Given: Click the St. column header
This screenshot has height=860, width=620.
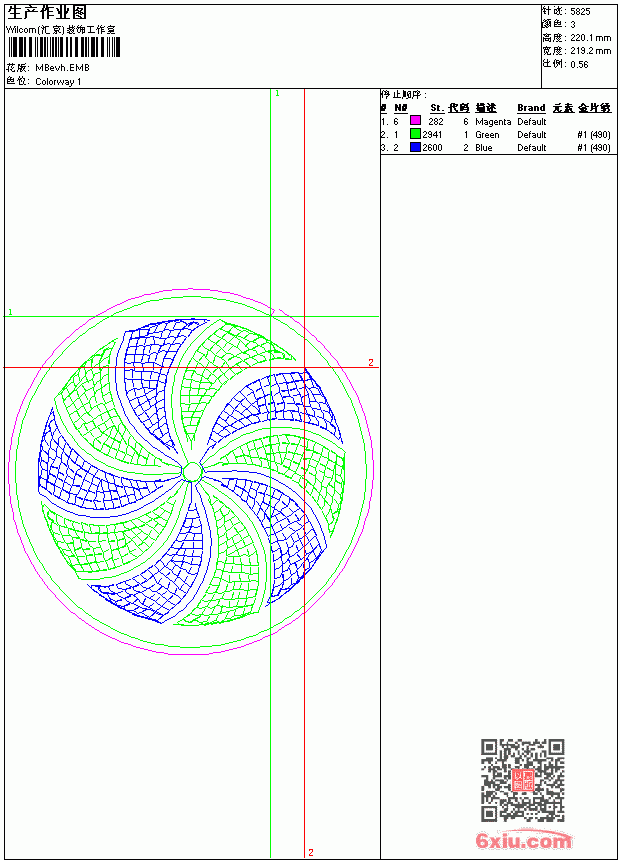Looking at the screenshot, I should pos(437,108).
